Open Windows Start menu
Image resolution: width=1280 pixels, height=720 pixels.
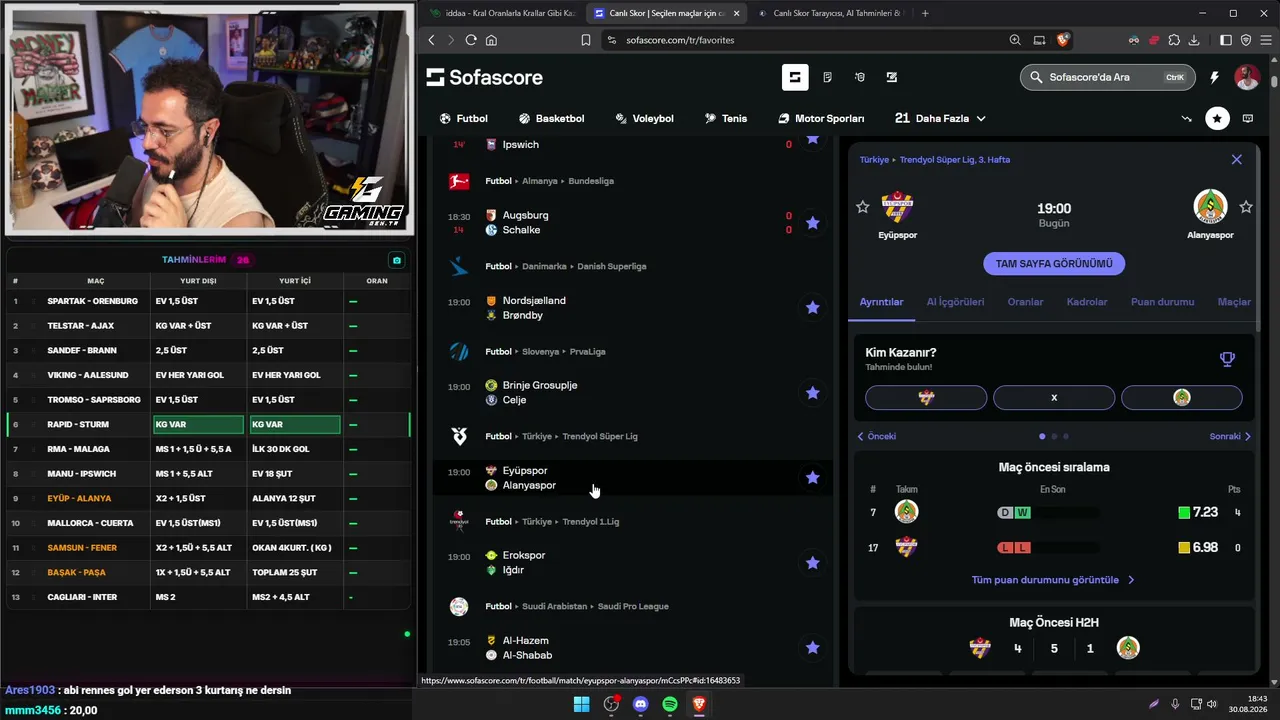pyautogui.click(x=581, y=704)
